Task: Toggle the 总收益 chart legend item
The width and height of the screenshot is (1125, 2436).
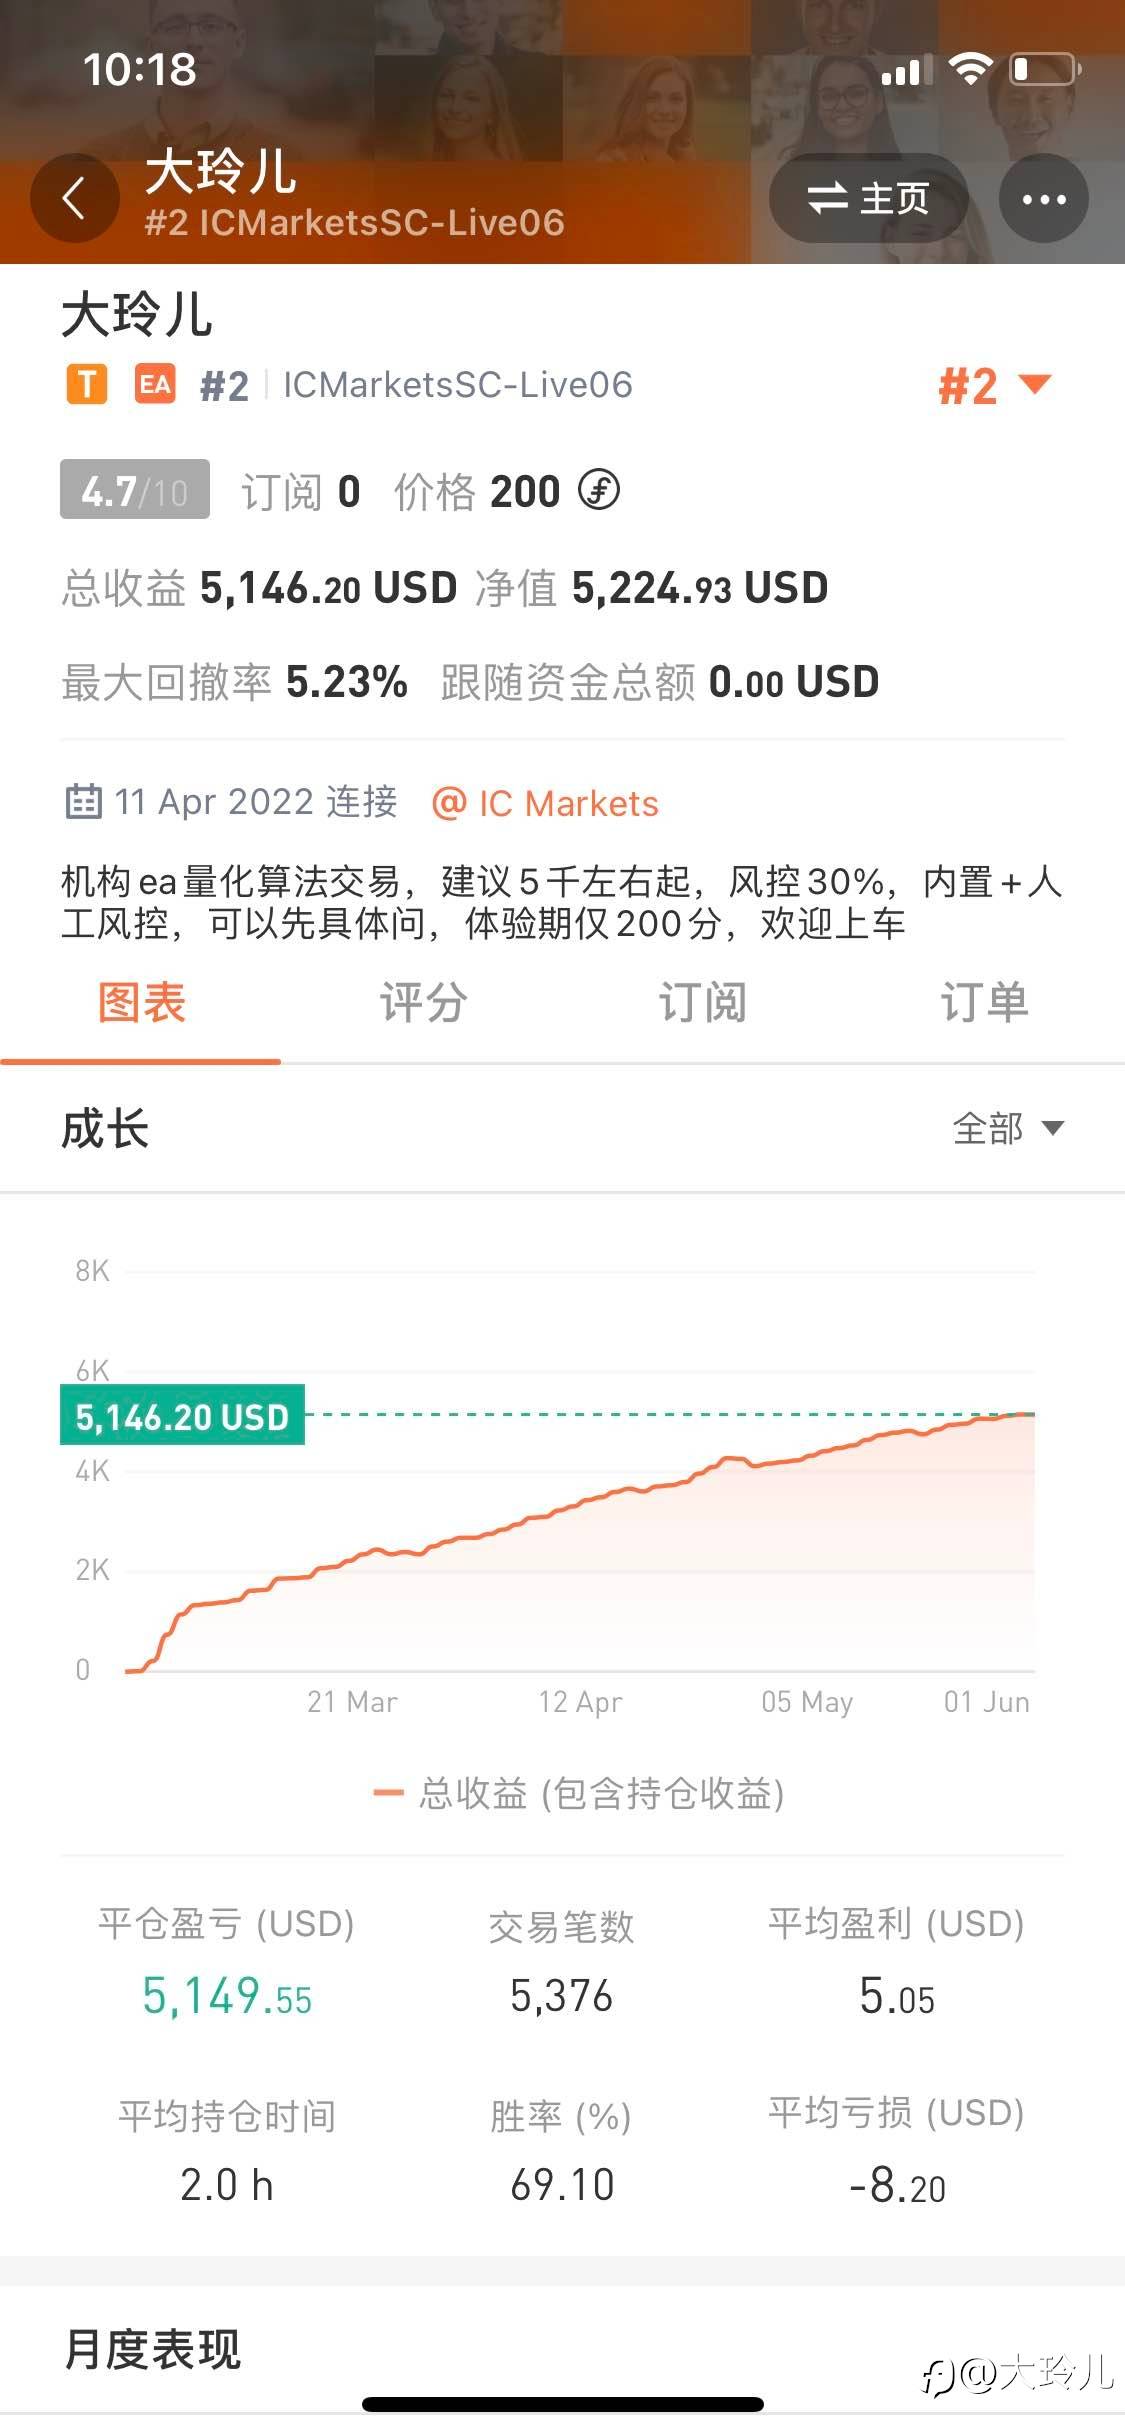Action: point(578,1793)
